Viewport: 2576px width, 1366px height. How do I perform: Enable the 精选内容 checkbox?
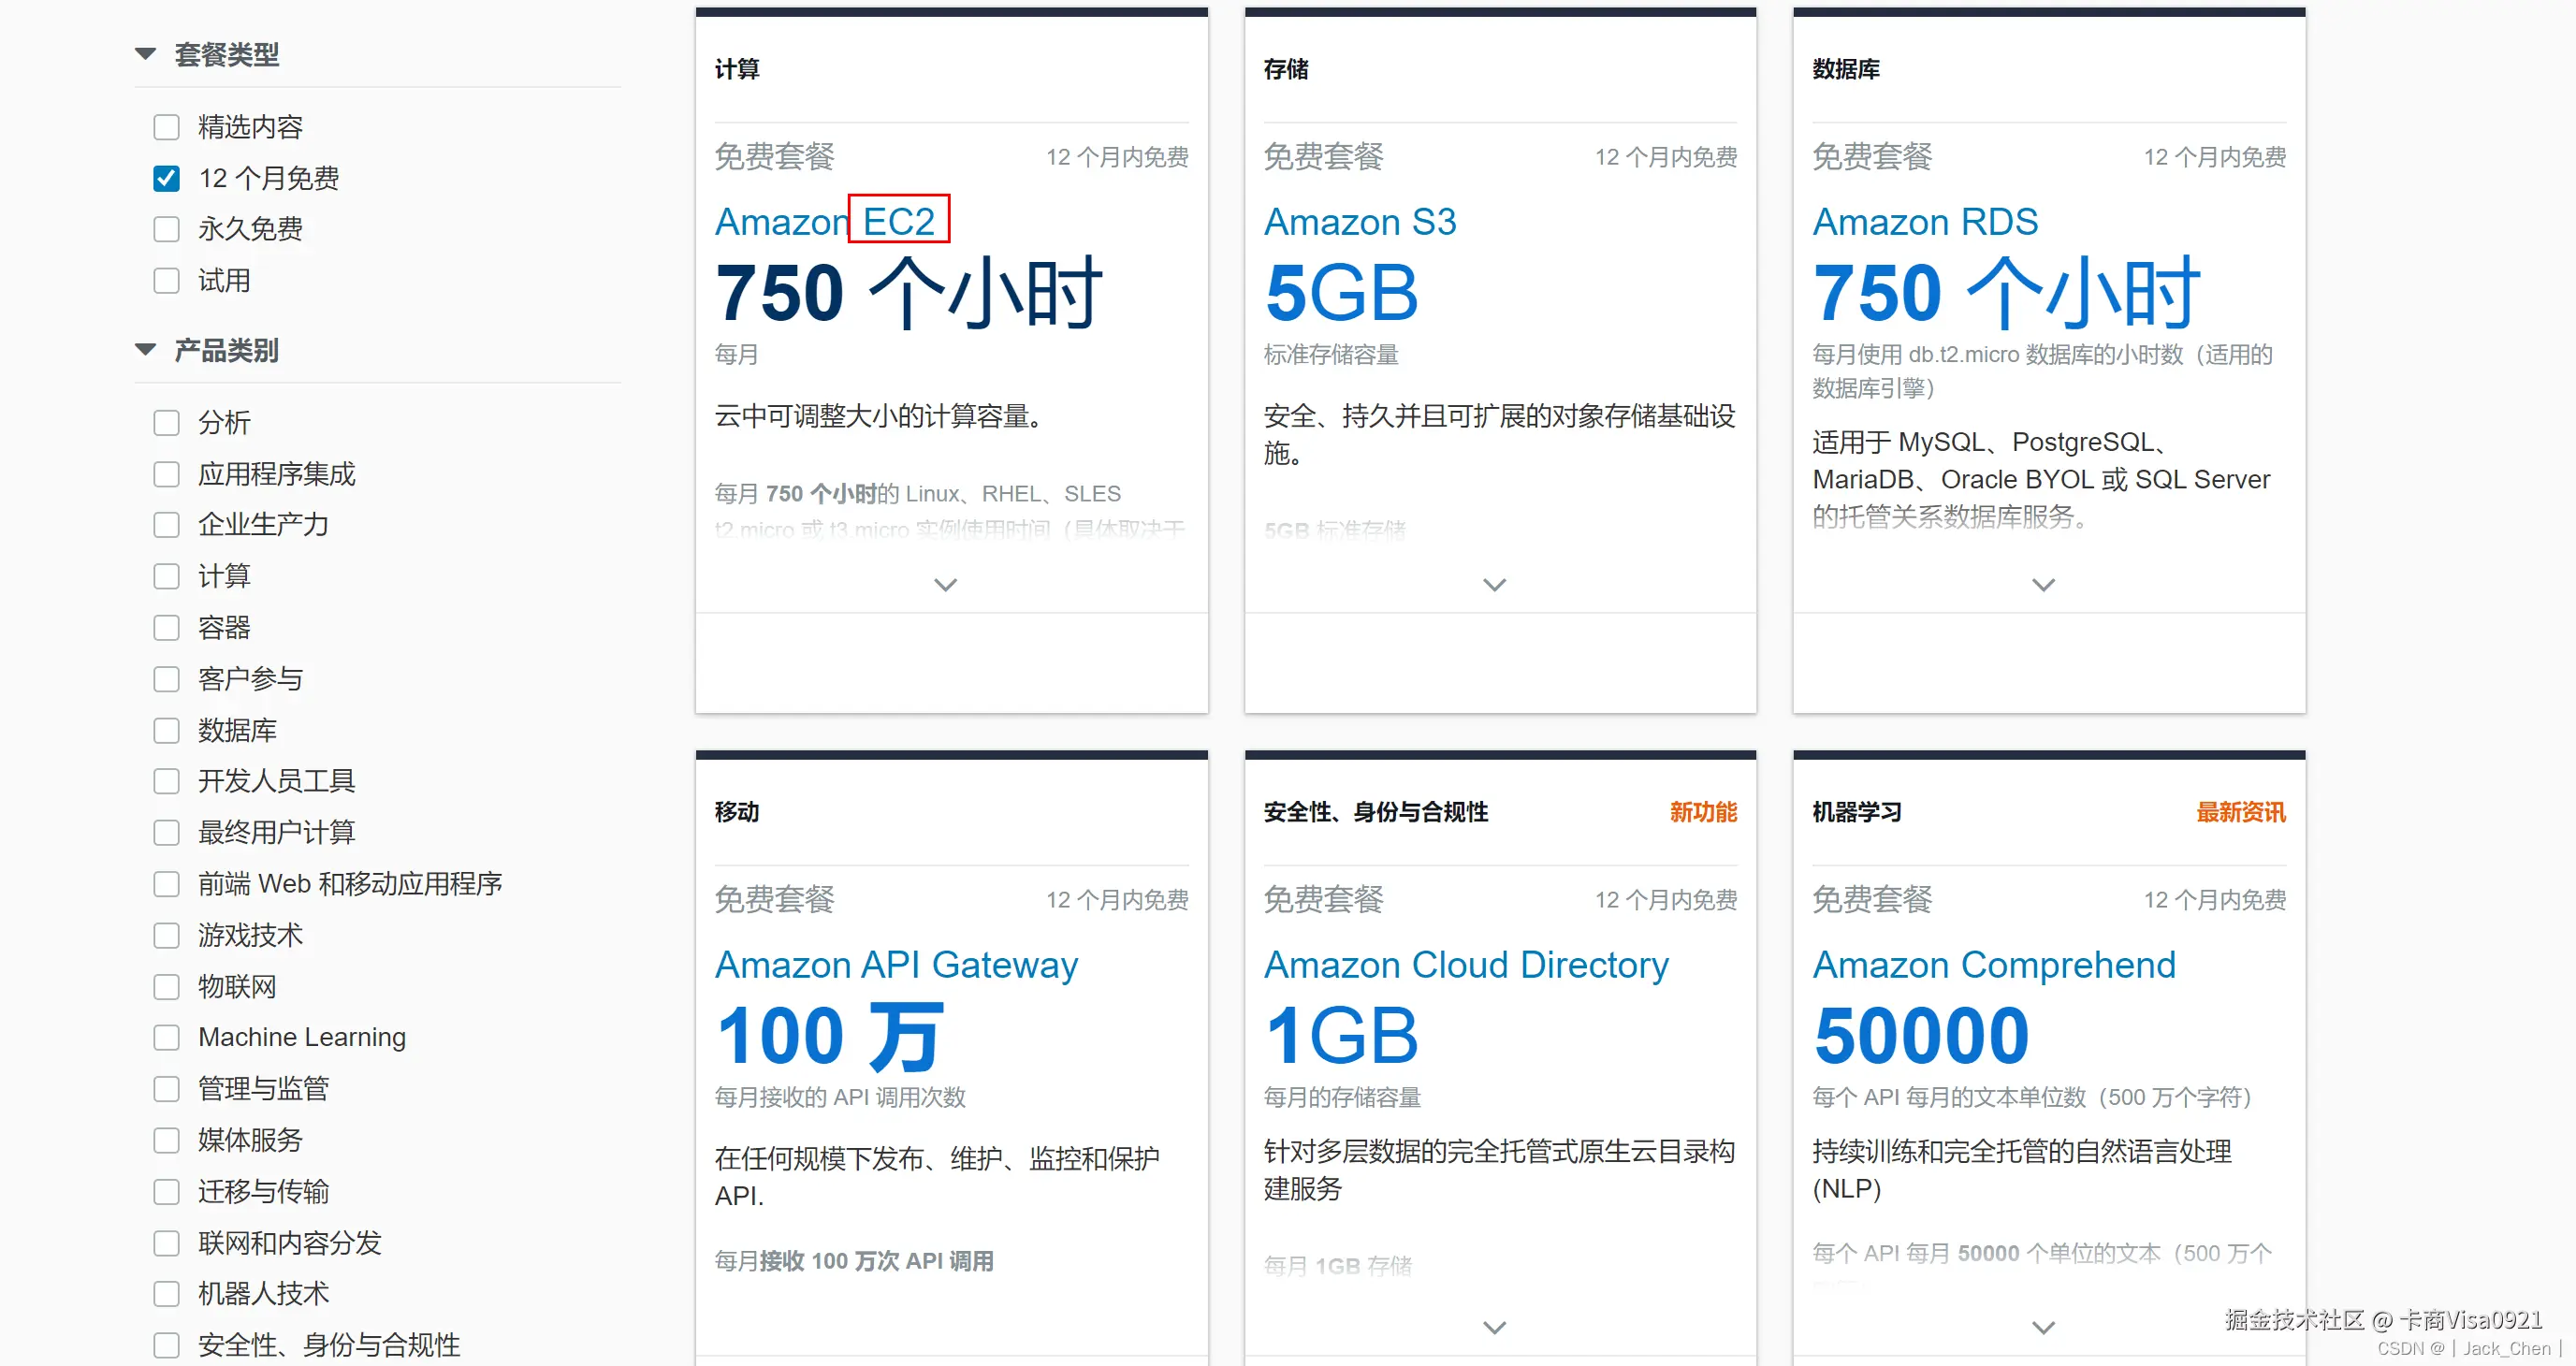(x=167, y=127)
